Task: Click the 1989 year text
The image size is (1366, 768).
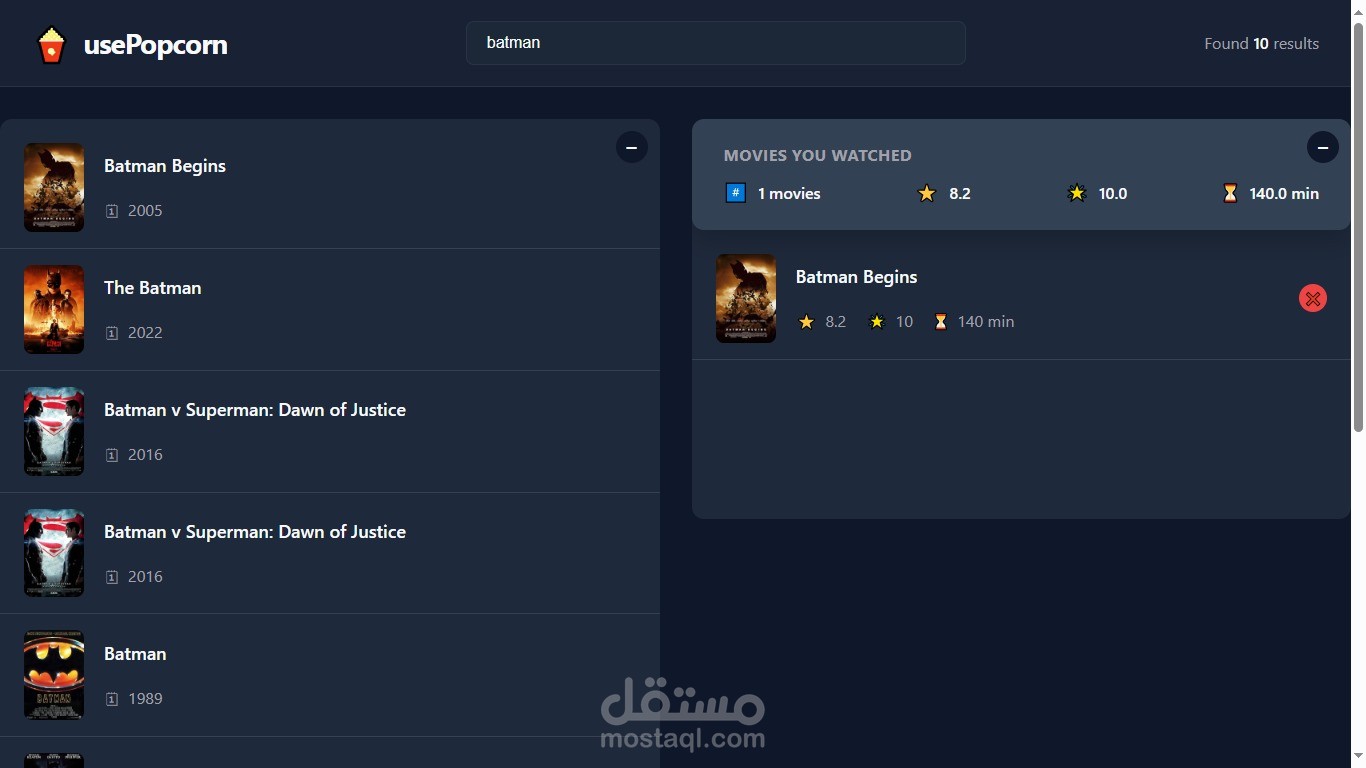Action: point(145,699)
